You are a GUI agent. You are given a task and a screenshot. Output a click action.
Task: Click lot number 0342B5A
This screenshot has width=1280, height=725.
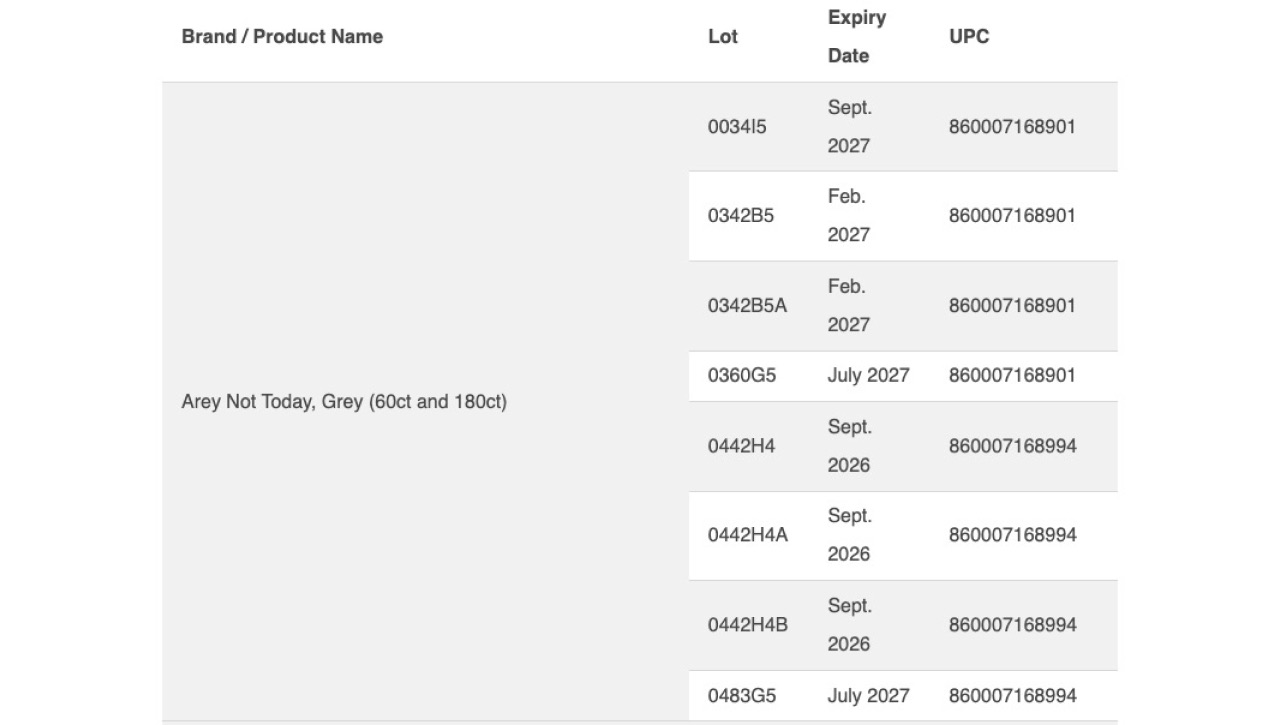click(x=747, y=306)
